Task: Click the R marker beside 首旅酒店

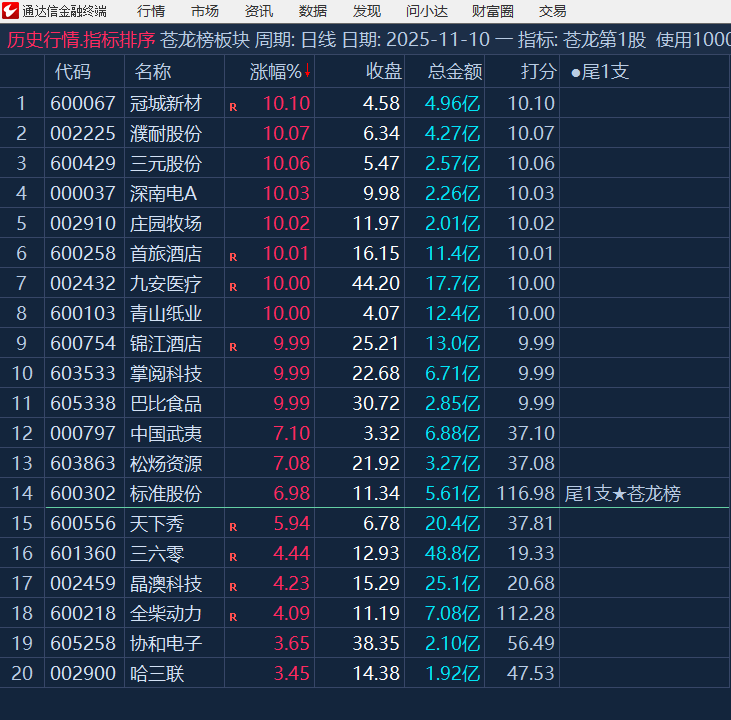Action: [x=233, y=256]
